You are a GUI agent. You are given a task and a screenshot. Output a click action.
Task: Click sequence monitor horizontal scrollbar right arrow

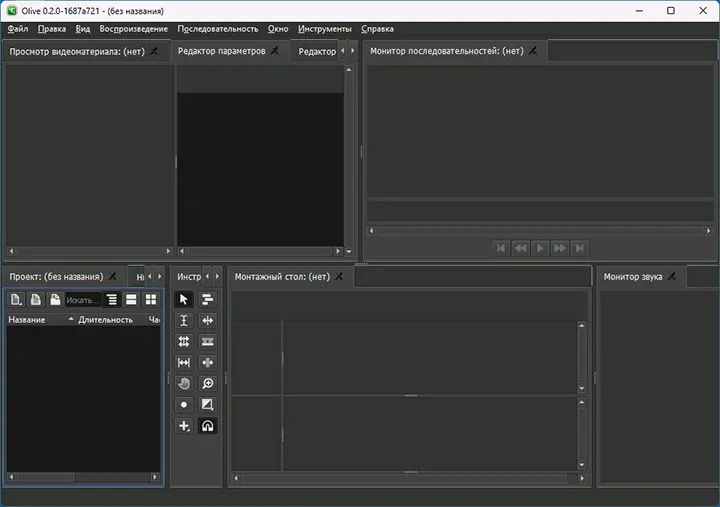(x=709, y=231)
